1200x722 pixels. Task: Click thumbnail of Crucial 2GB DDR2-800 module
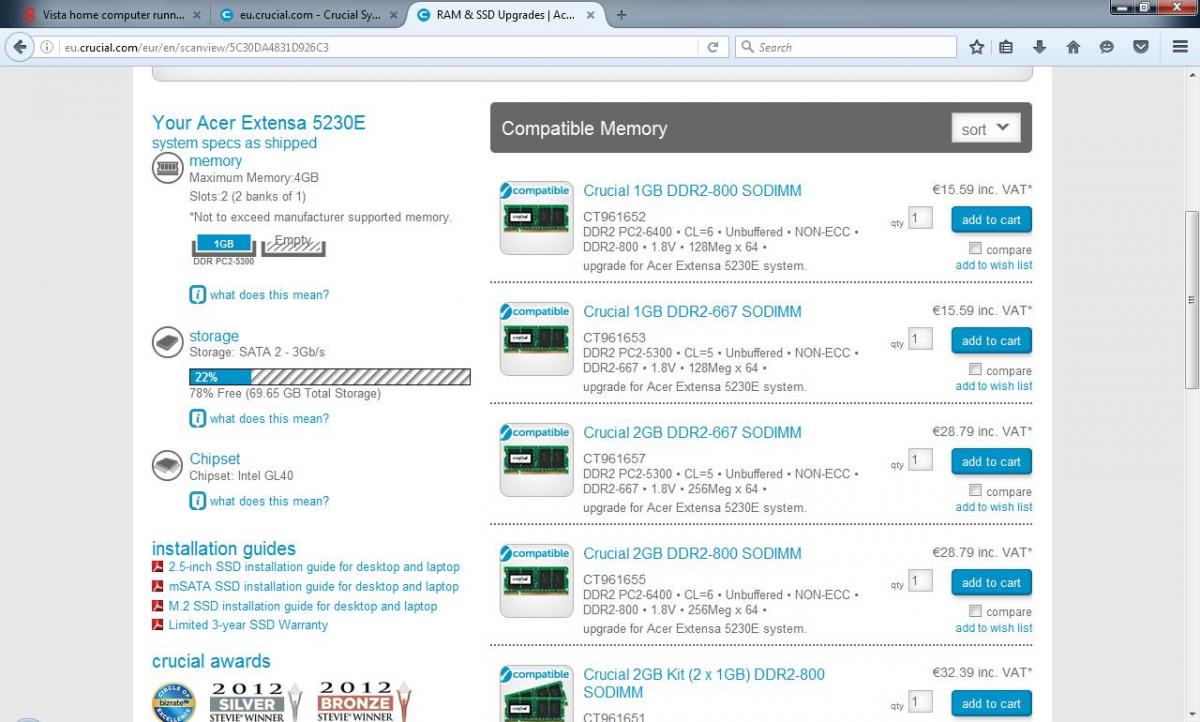coord(537,581)
